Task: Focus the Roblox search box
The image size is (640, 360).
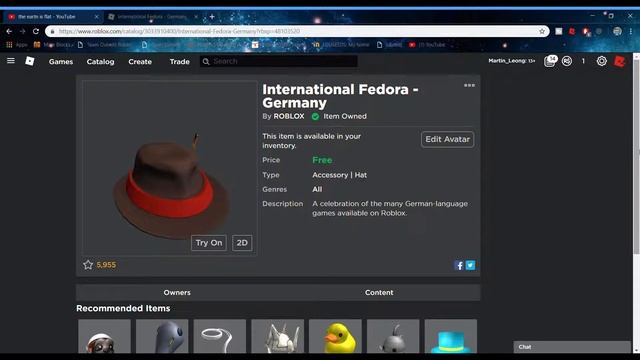Action: point(279,61)
